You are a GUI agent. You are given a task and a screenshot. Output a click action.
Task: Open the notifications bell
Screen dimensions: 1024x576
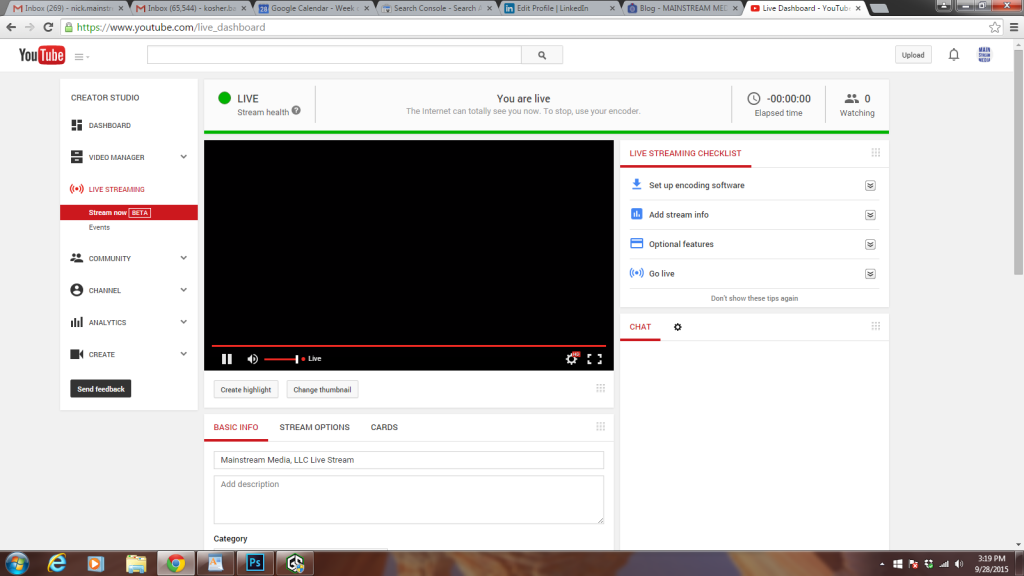[x=954, y=54]
